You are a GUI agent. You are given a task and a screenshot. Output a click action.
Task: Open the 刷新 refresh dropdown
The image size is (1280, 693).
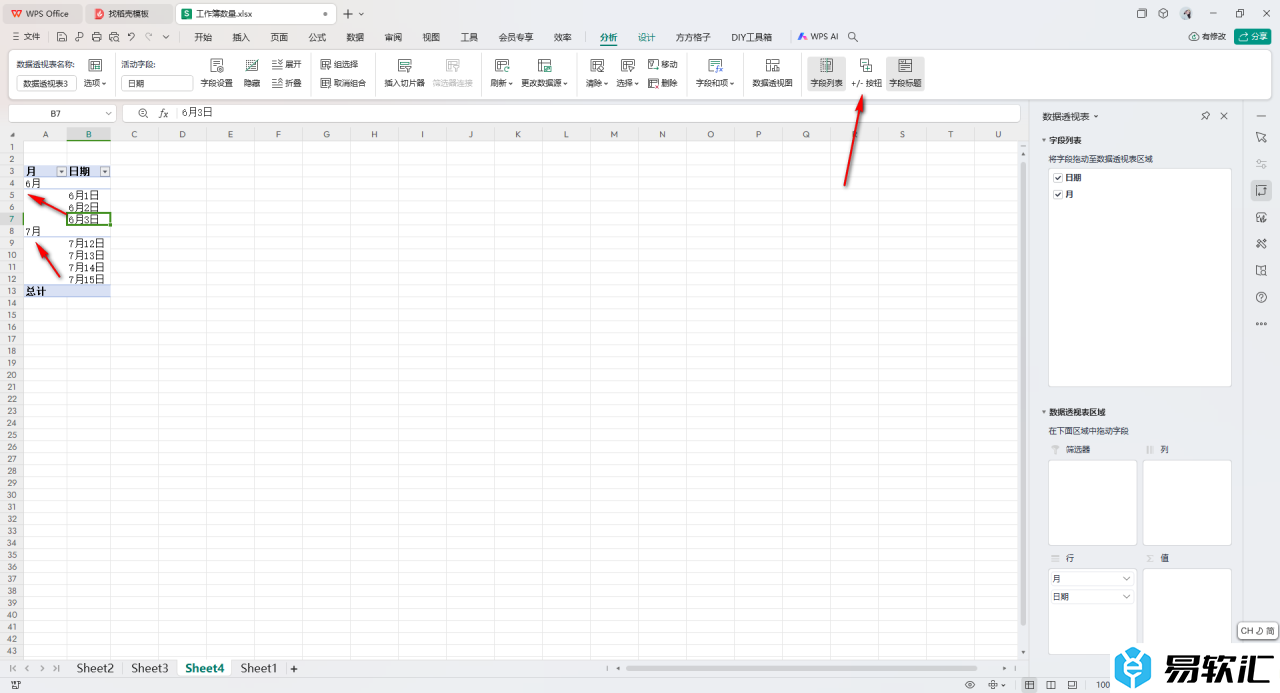(x=501, y=83)
